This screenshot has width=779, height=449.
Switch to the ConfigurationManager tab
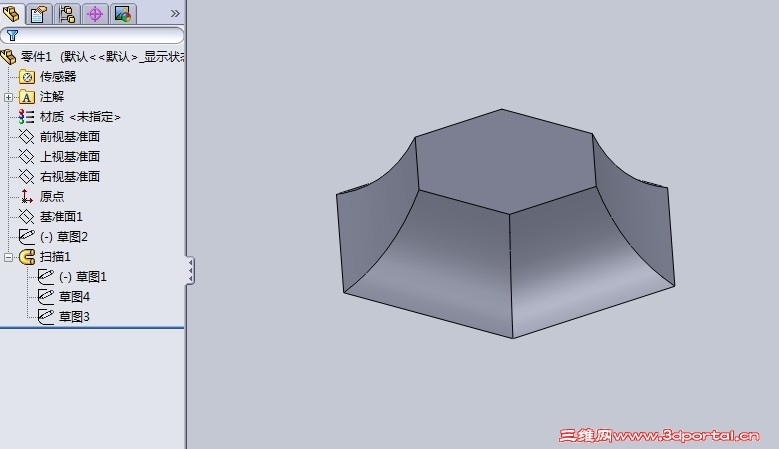pyautogui.click(x=67, y=13)
